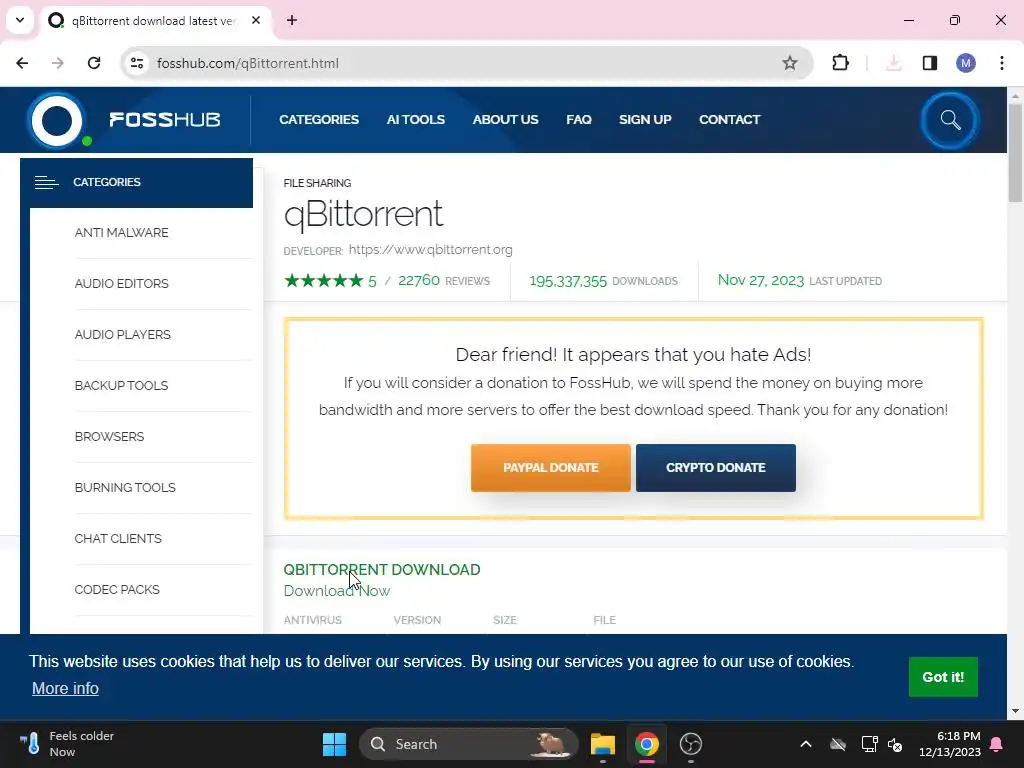Reload the page
Viewport: 1024px width, 768px height.
pos(94,63)
